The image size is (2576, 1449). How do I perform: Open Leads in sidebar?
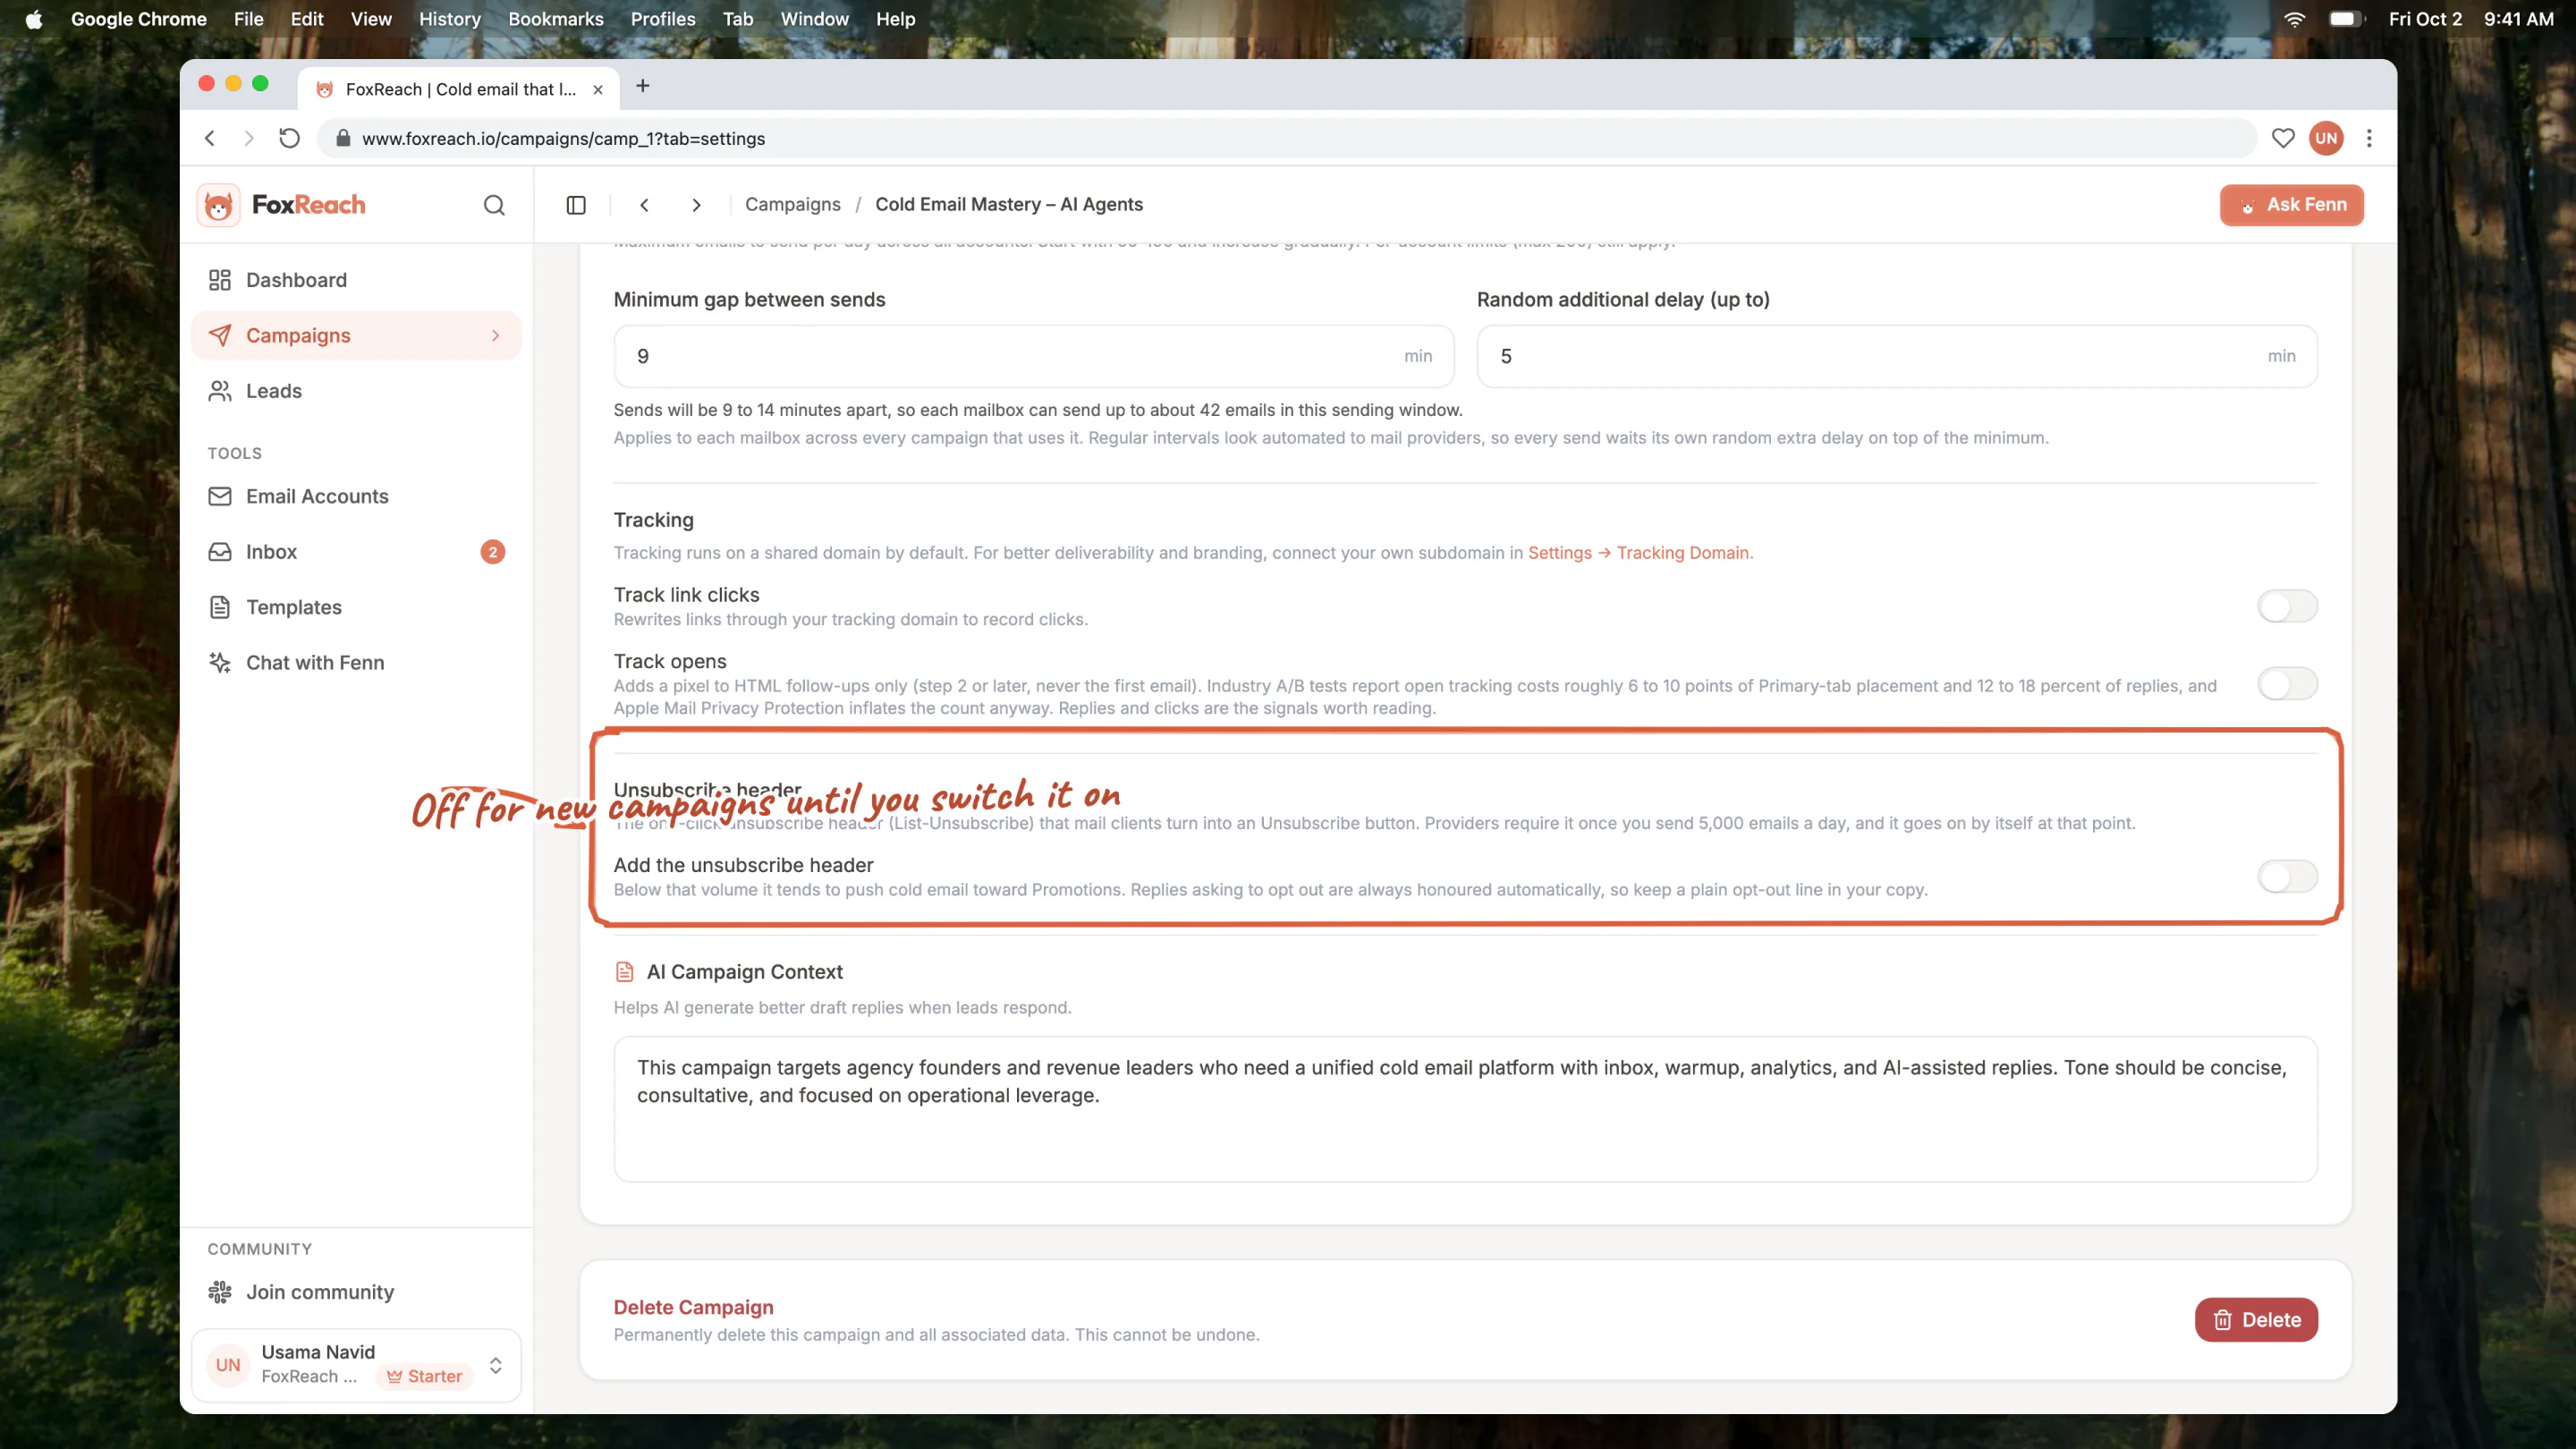coord(356,391)
